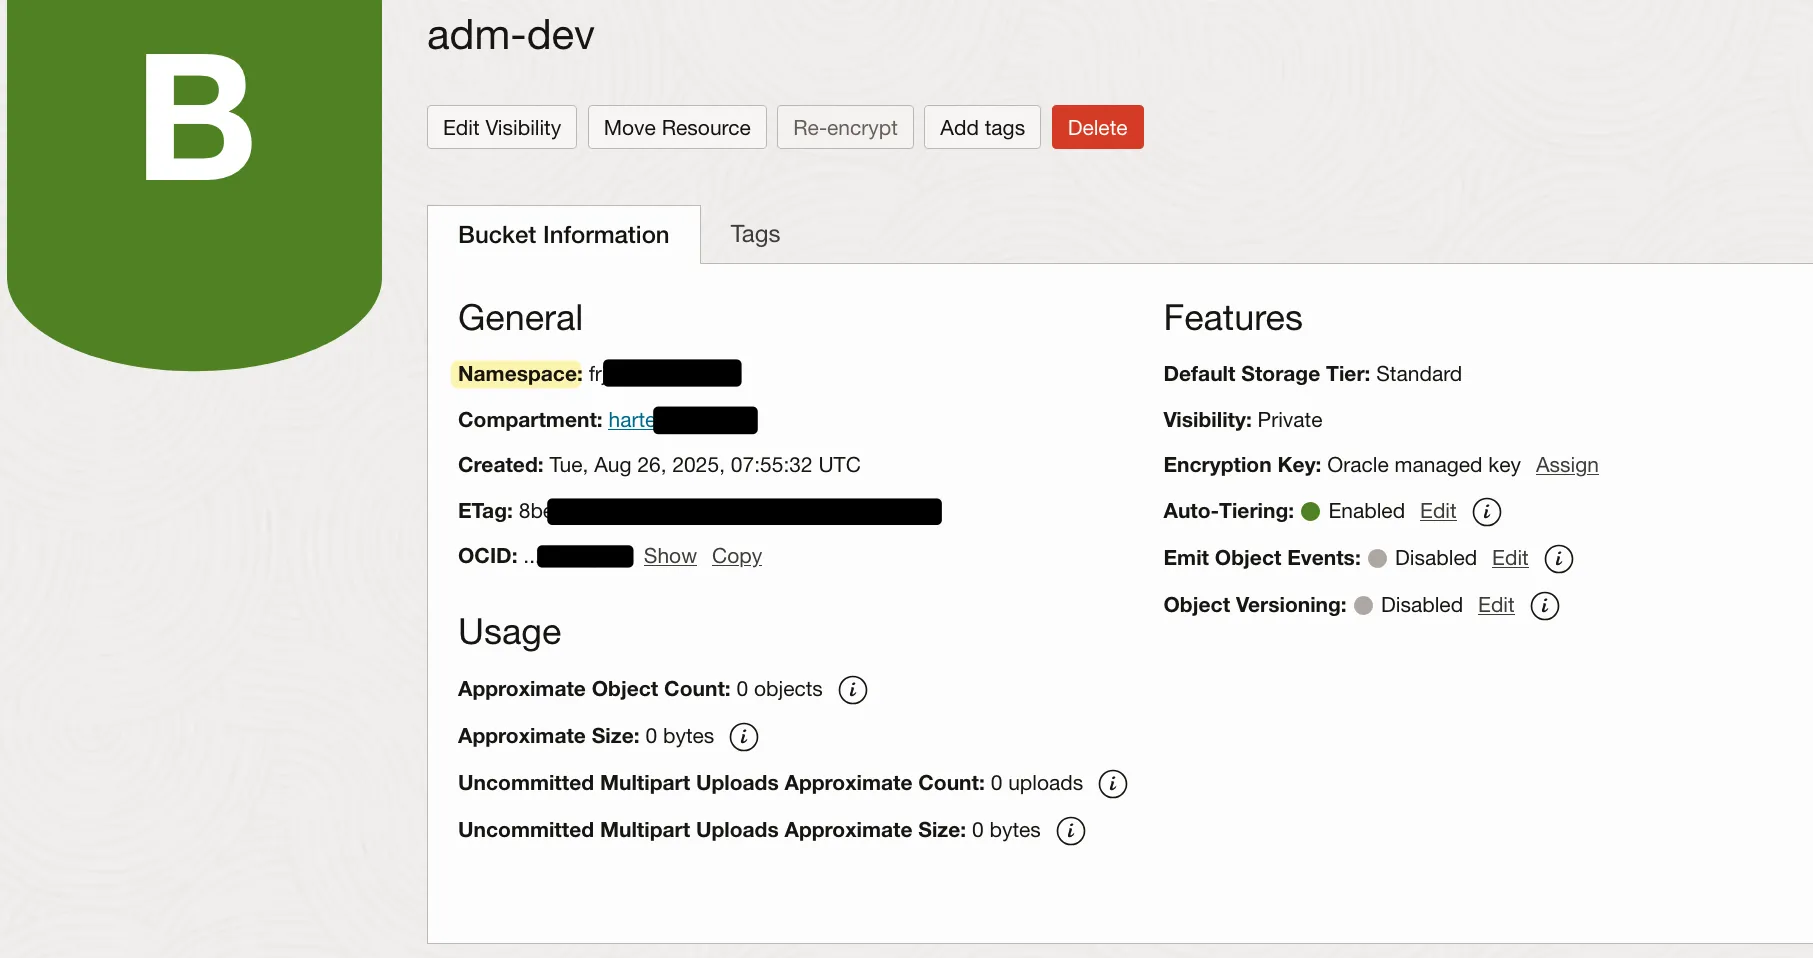Image resolution: width=1813 pixels, height=958 pixels.
Task: Edit the Auto-Tiering setting
Action: (1437, 511)
